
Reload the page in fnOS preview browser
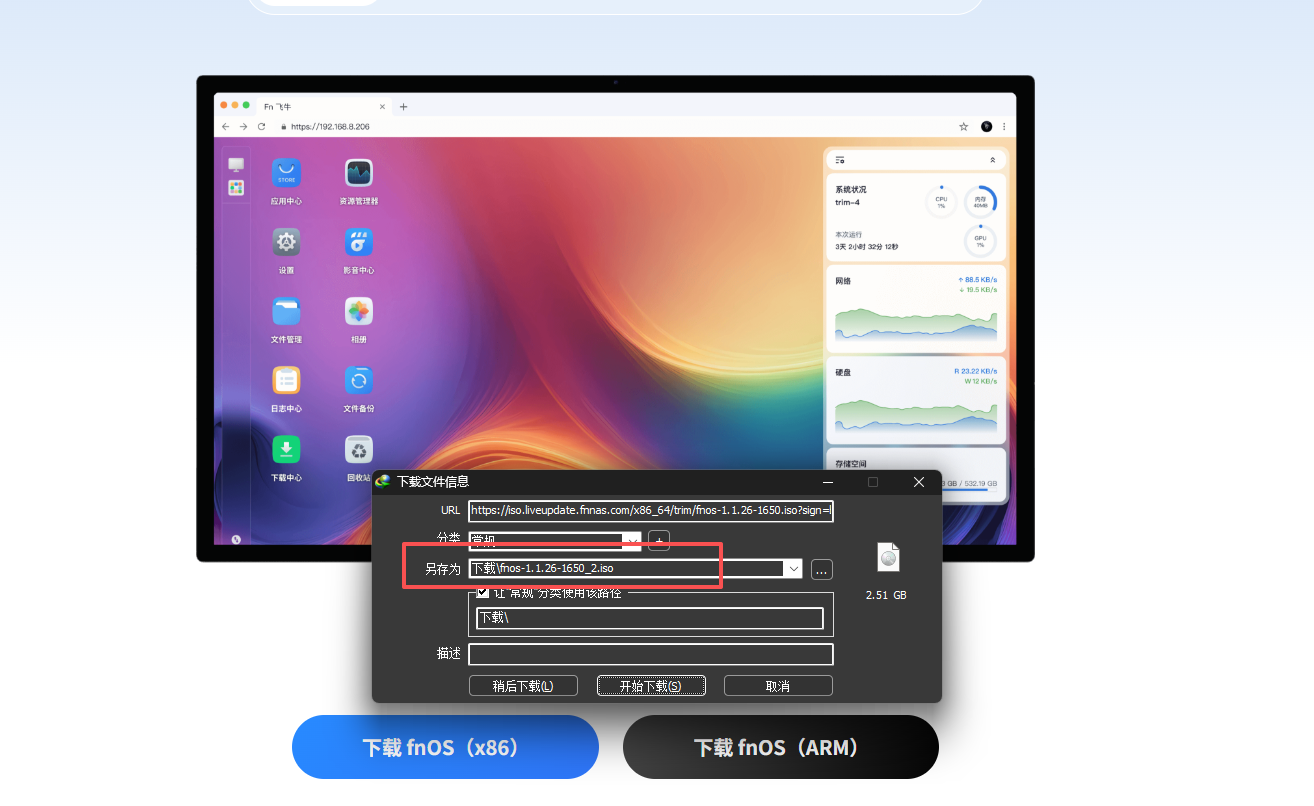click(x=262, y=127)
